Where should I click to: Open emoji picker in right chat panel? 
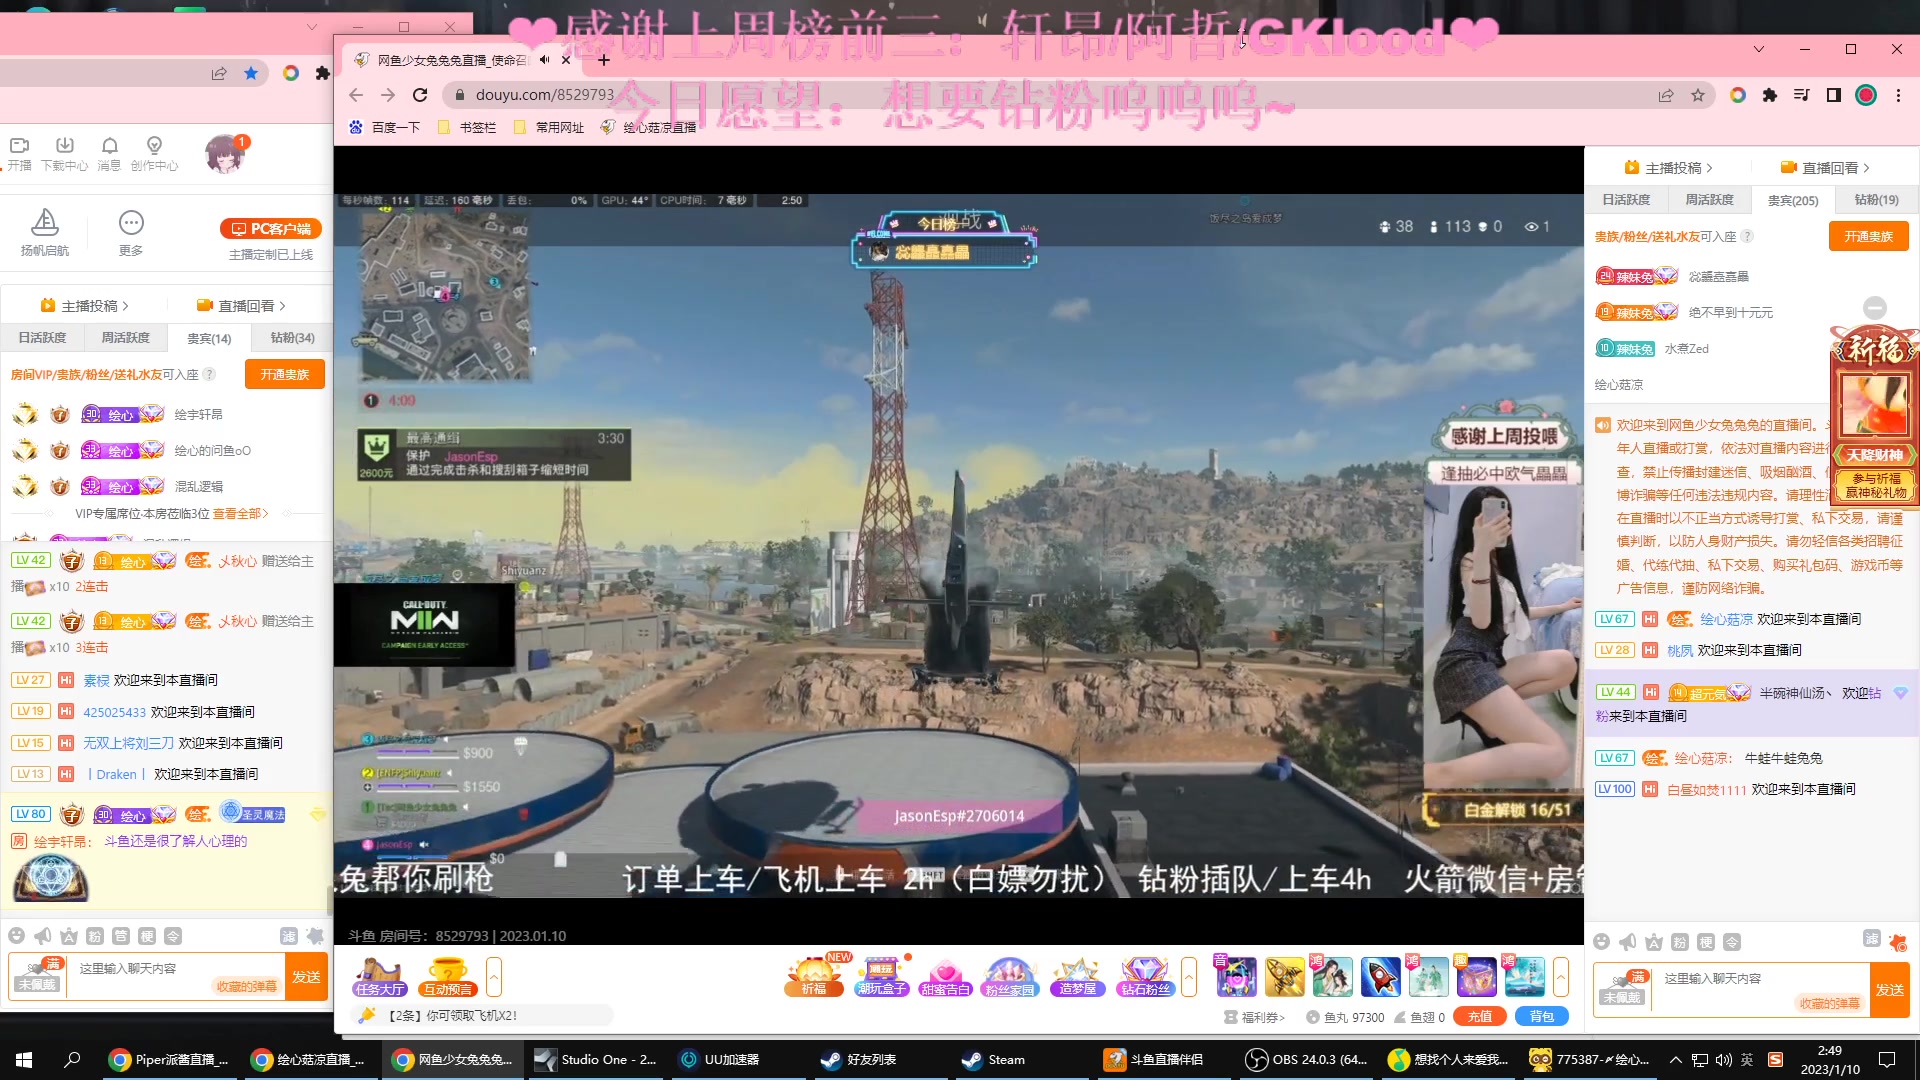click(1601, 942)
